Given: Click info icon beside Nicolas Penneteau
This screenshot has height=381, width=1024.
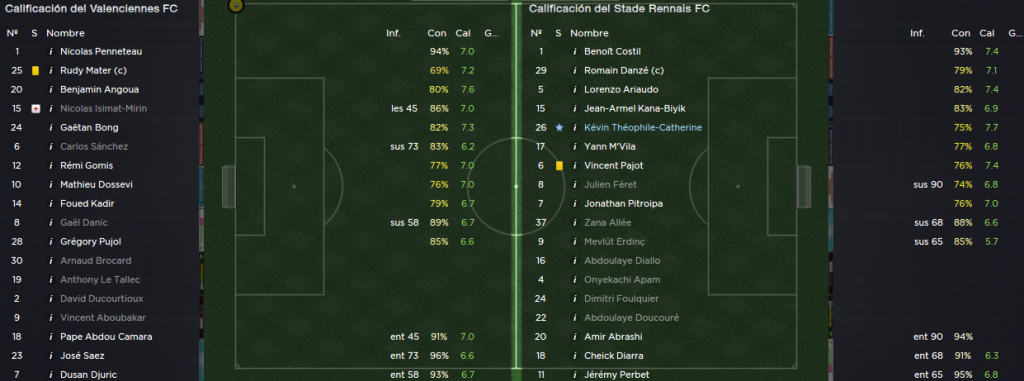Looking at the screenshot, I should pyautogui.click(x=50, y=52).
